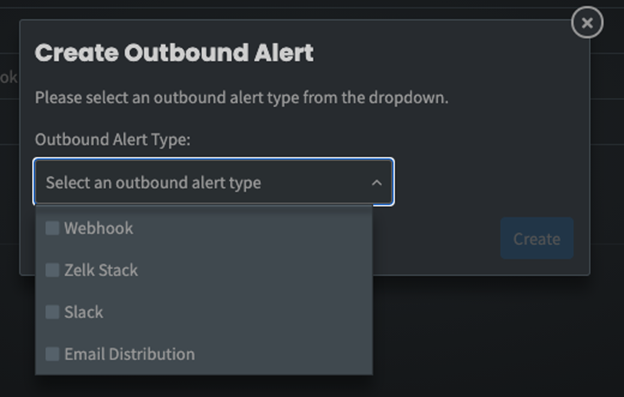Click the Outbound Alert Type field label
Image resolution: width=624 pixels, height=397 pixels.
pyautogui.click(x=113, y=140)
